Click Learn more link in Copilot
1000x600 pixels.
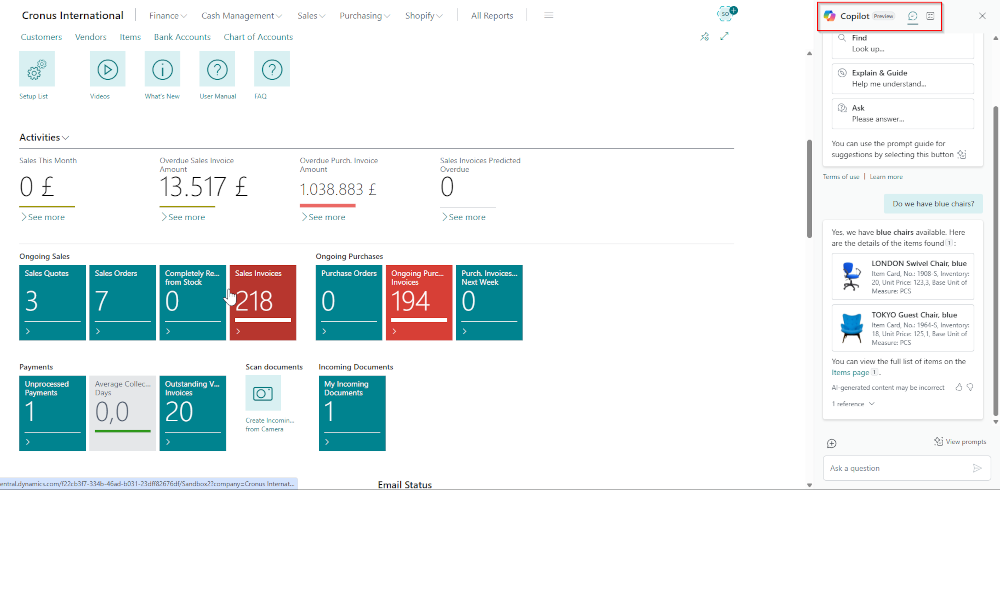[886, 177]
